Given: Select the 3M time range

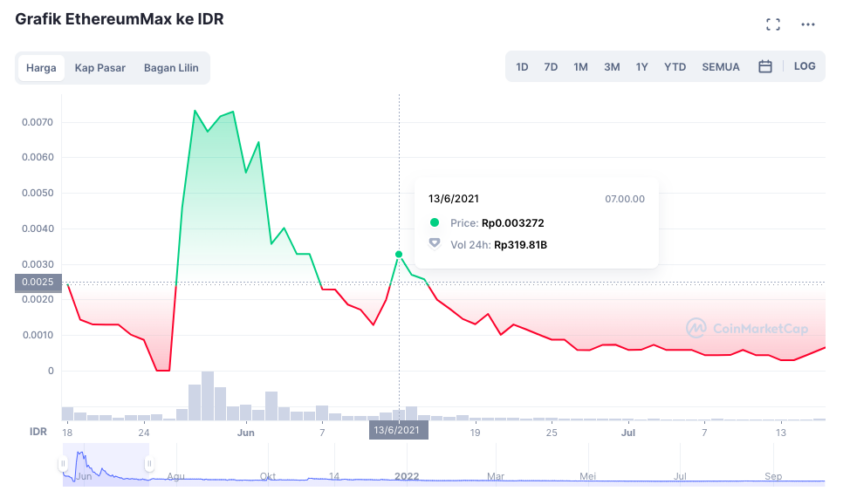Looking at the screenshot, I should point(611,67).
